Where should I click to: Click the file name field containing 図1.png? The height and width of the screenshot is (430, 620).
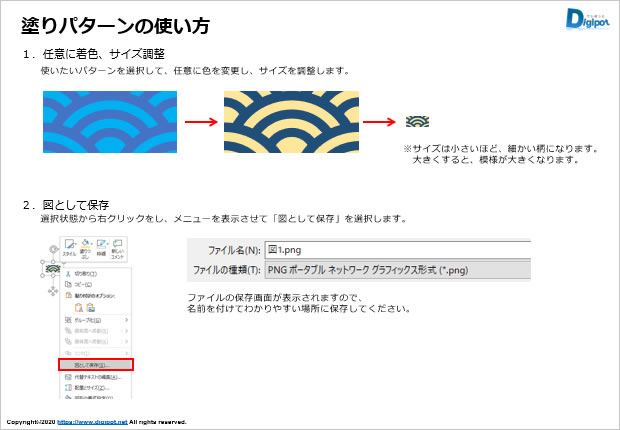[397, 250]
